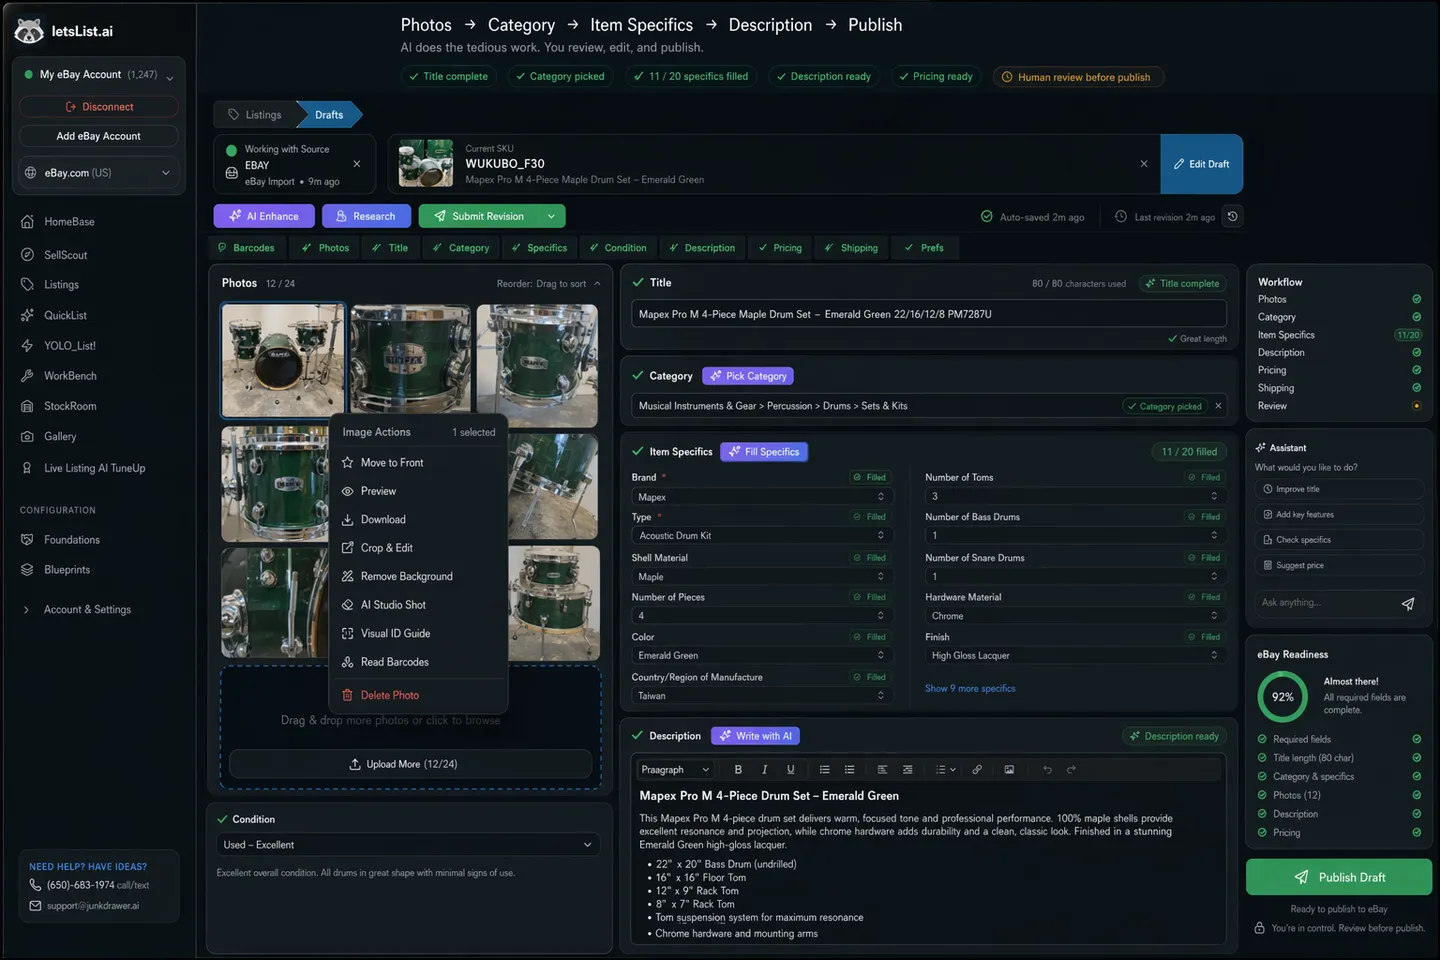Open Paragraph style dropdown
The height and width of the screenshot is (960, 1440).
[x=676, y=770]
